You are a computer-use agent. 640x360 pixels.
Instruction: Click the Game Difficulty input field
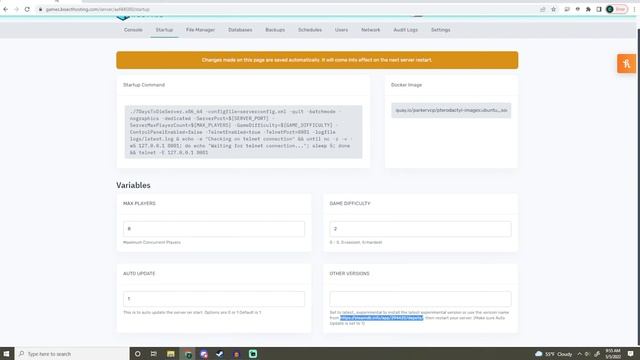pyautogui.click(x=420, y=229)
